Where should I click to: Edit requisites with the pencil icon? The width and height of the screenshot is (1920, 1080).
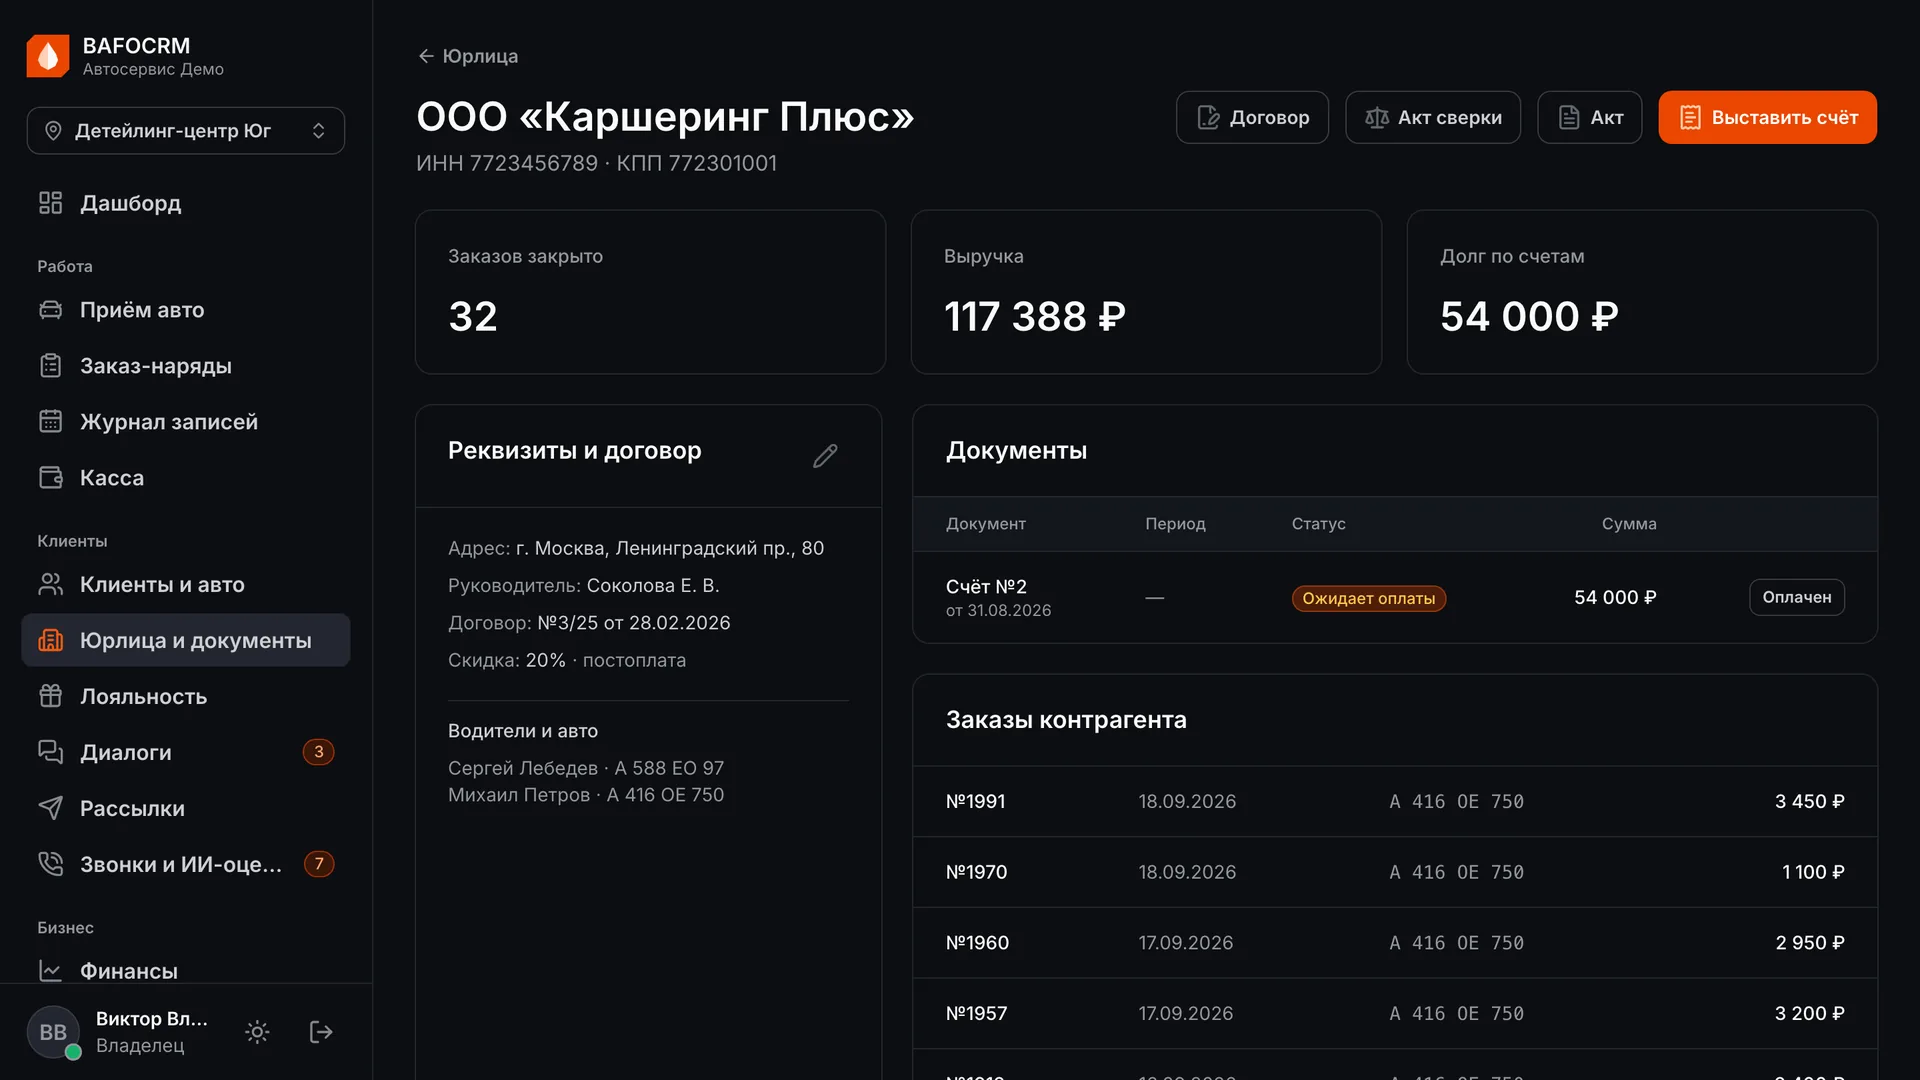tap(825, 456)
